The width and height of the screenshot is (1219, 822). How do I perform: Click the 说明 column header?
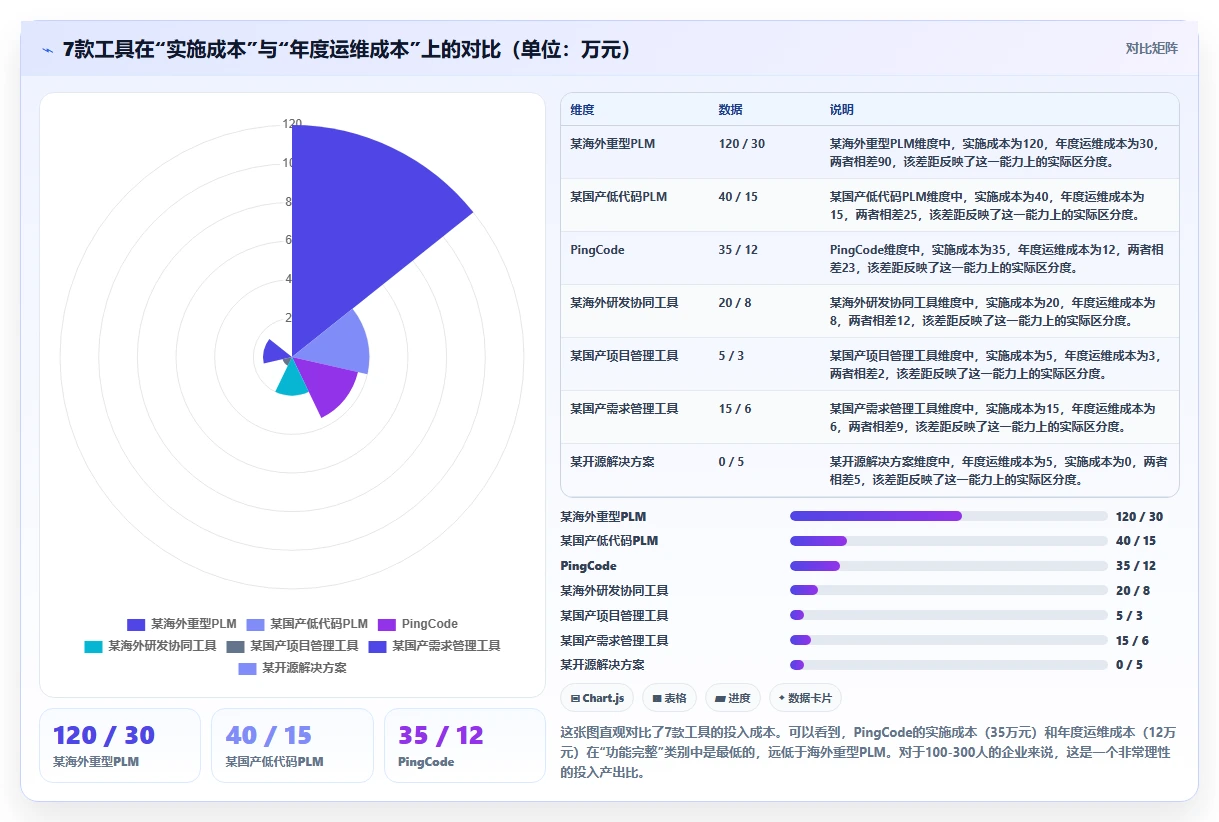point(841,110)
